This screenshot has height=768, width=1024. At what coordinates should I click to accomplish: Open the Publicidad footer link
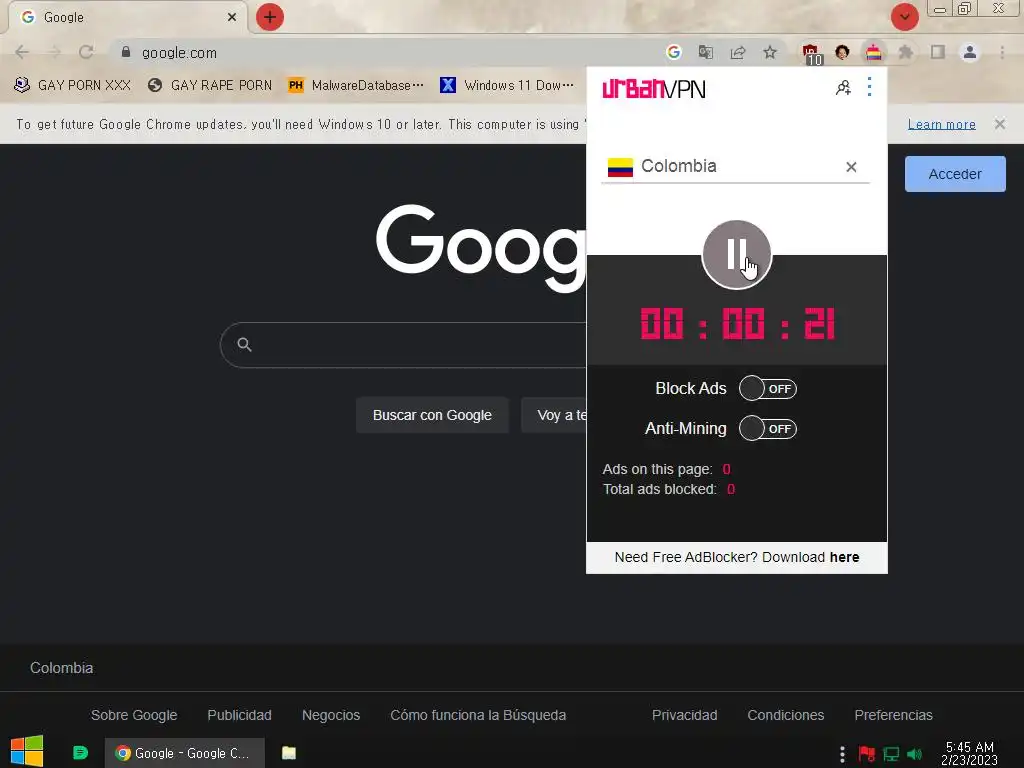239,715
